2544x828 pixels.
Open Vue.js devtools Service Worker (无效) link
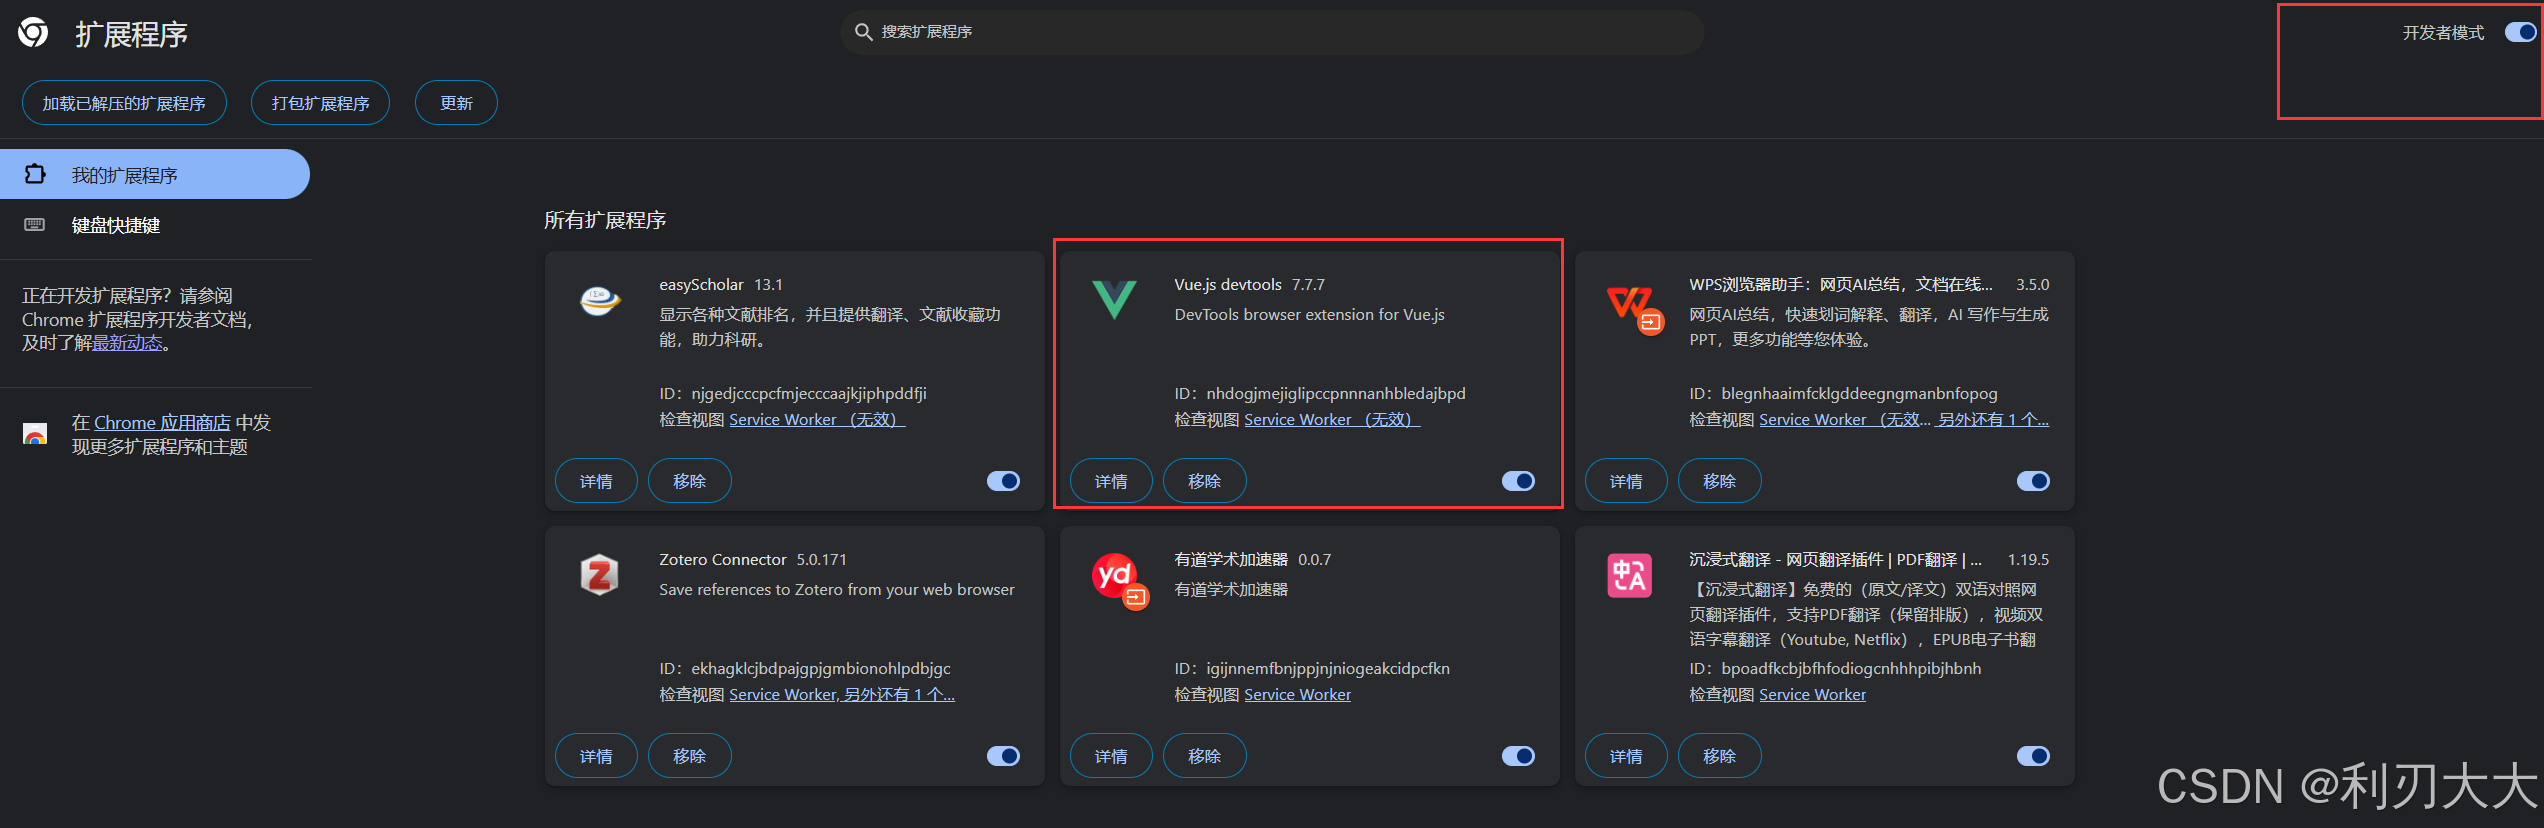pos(1332,420)
